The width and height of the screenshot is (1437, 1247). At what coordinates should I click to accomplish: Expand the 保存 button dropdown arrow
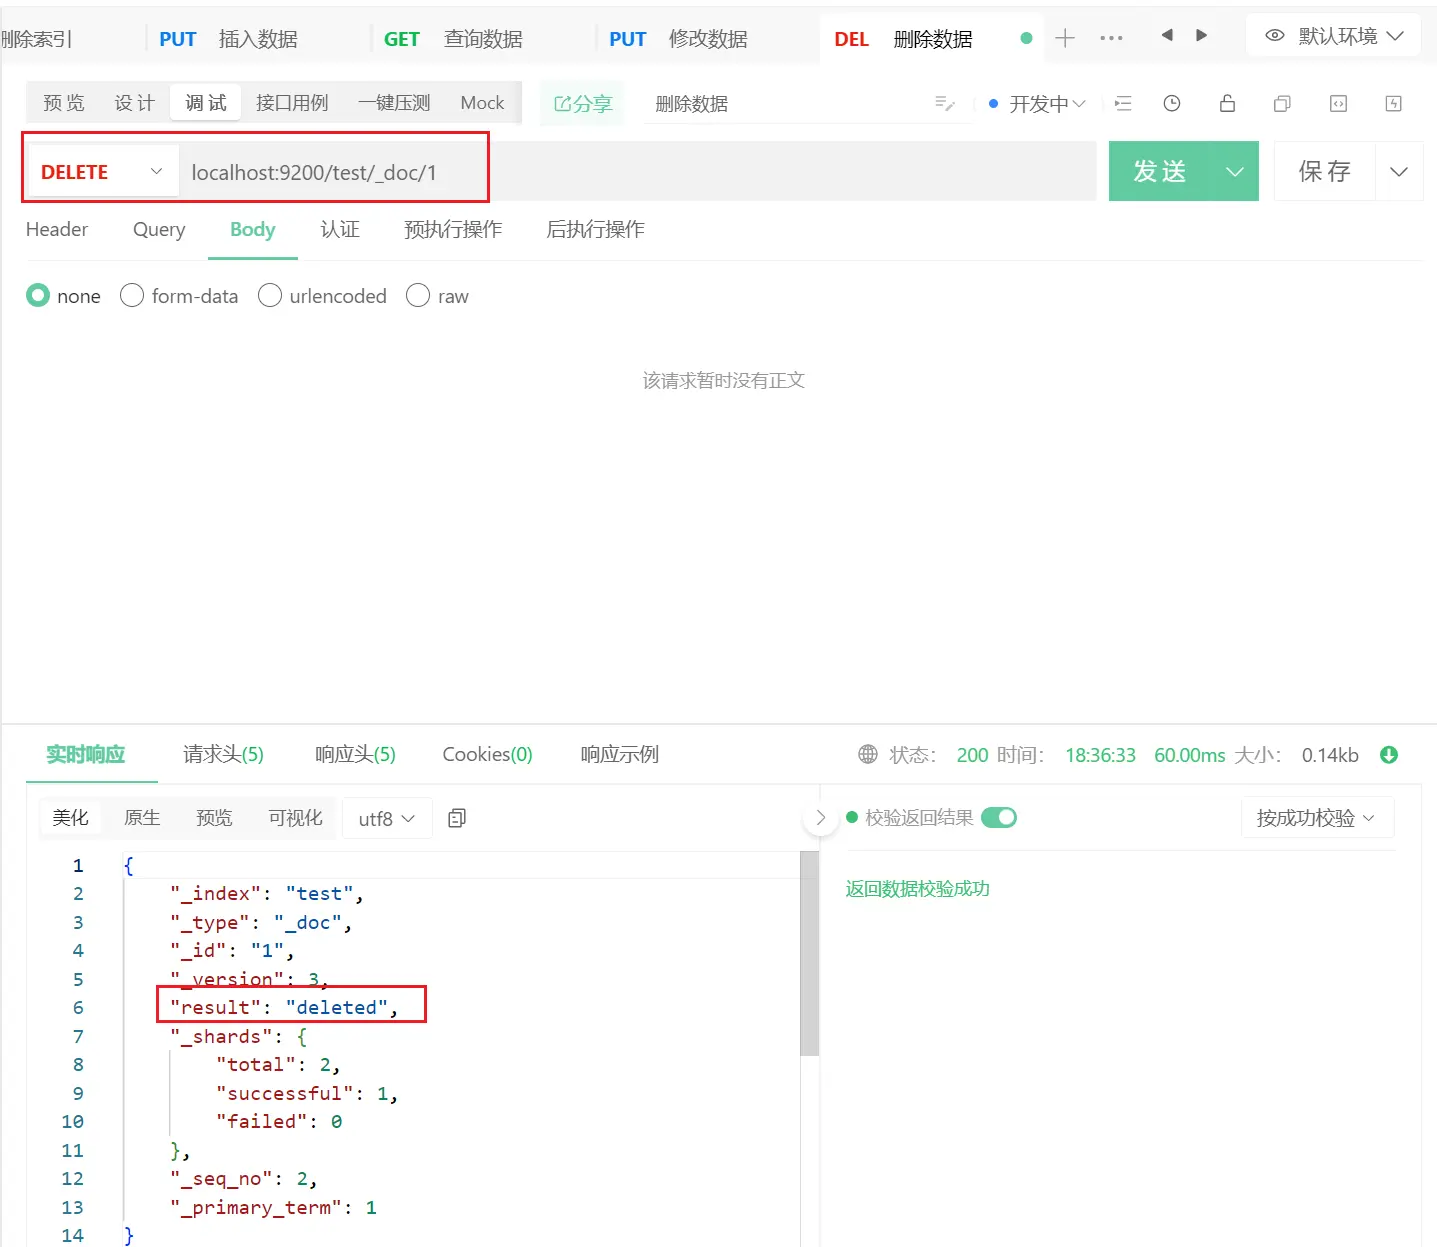point(1399,171)
